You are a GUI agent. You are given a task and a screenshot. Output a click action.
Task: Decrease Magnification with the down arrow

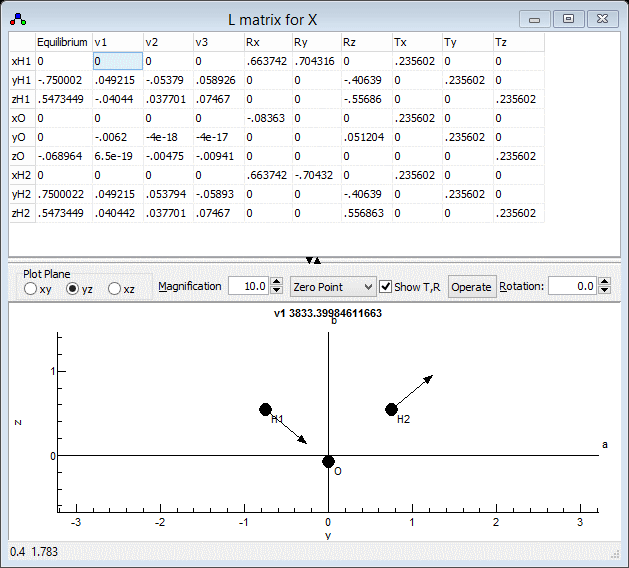pyautogui.click(x=276, y=291)
